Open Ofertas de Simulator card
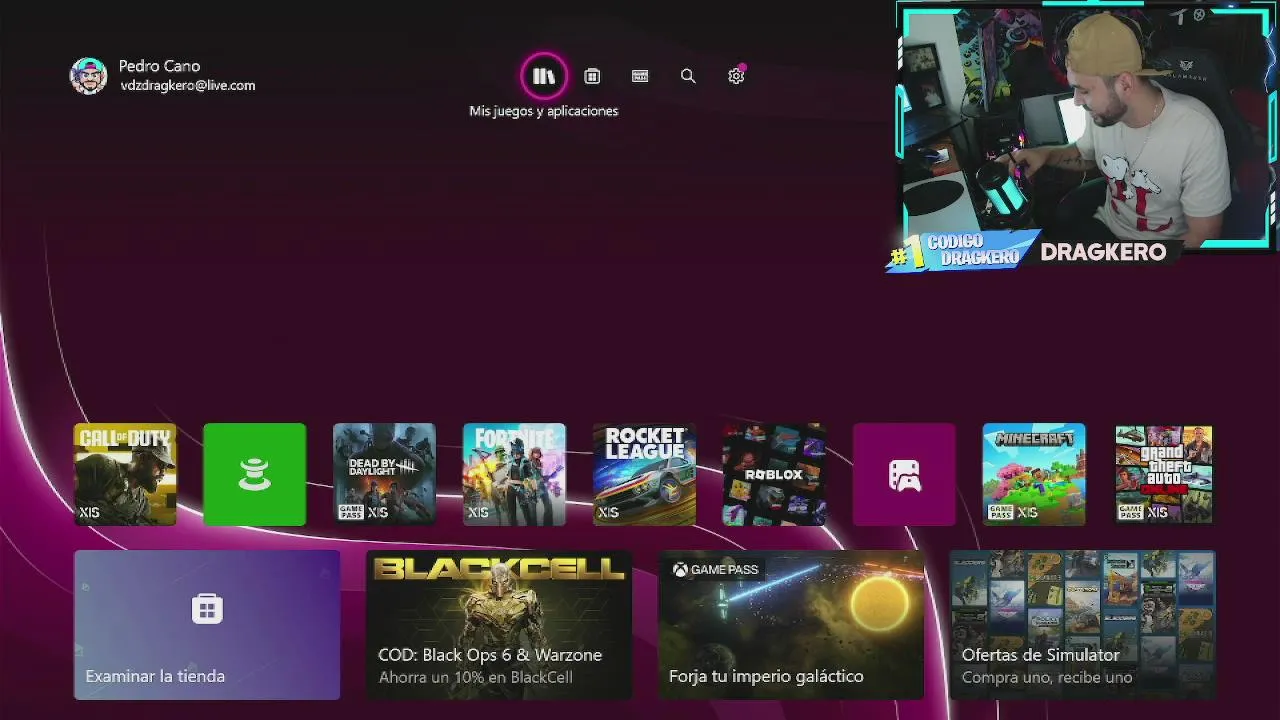The height and width of the screenshot is (720, 1280). tap(1083, 625)
